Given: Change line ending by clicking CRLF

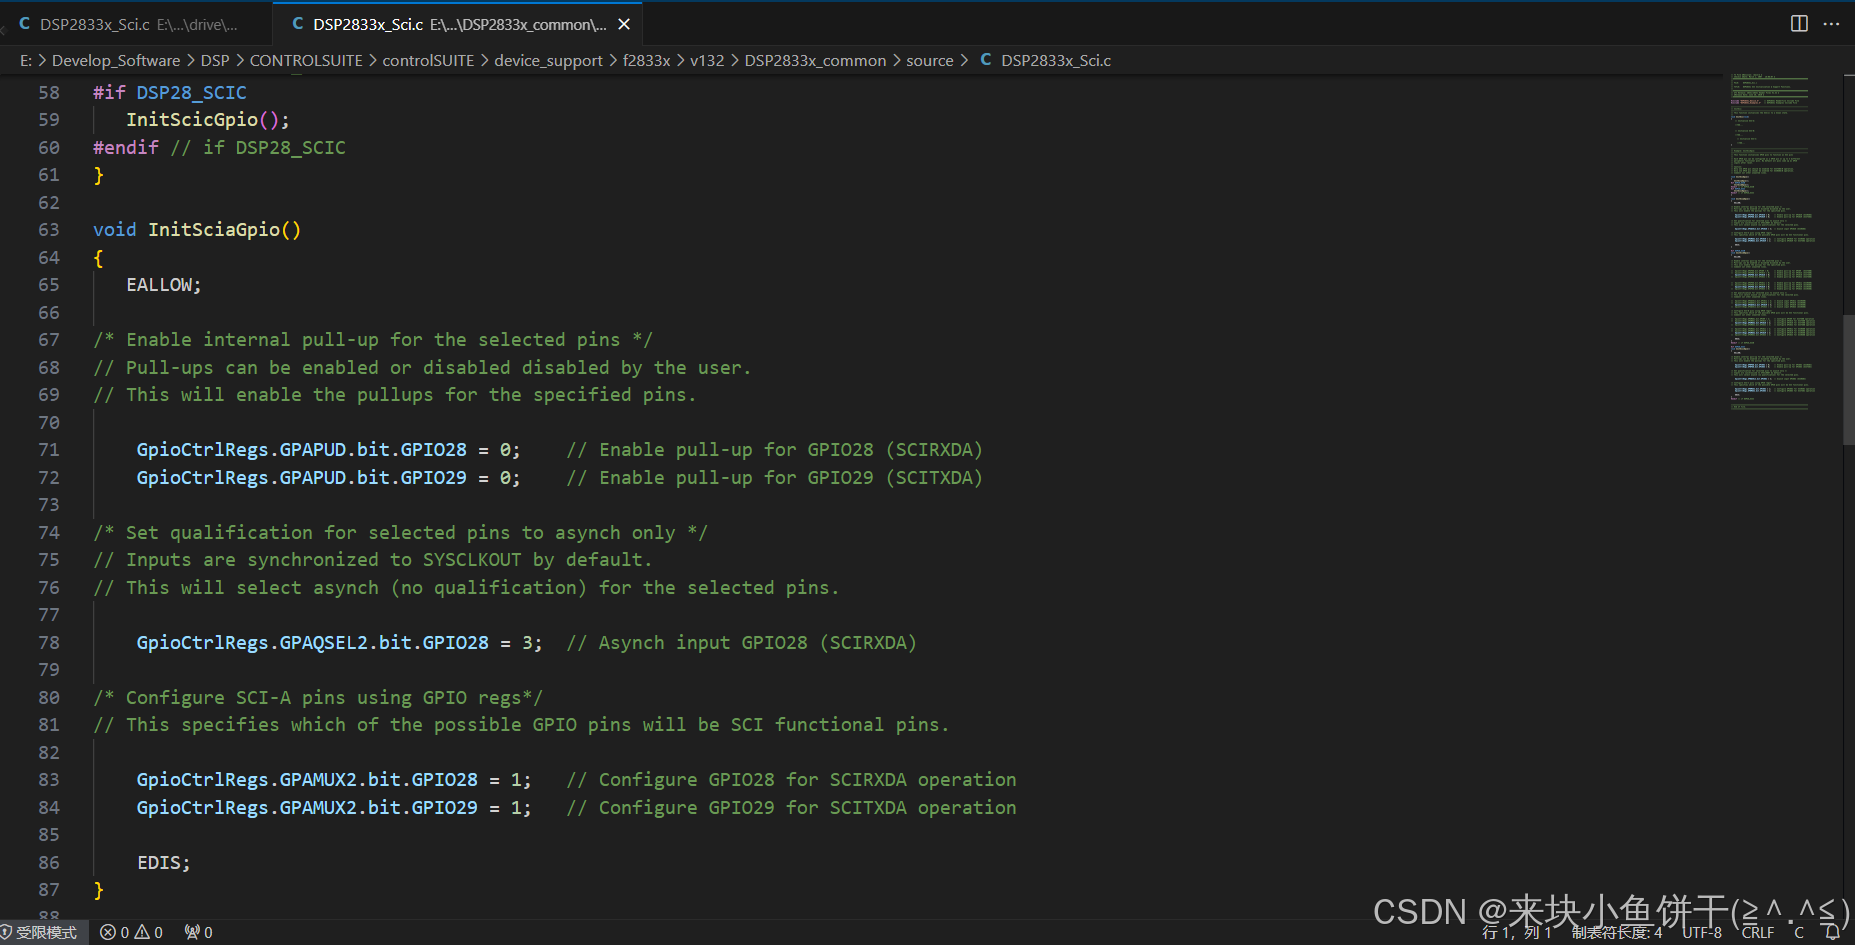Looking at the screenshot, I should click(1757, 931).
